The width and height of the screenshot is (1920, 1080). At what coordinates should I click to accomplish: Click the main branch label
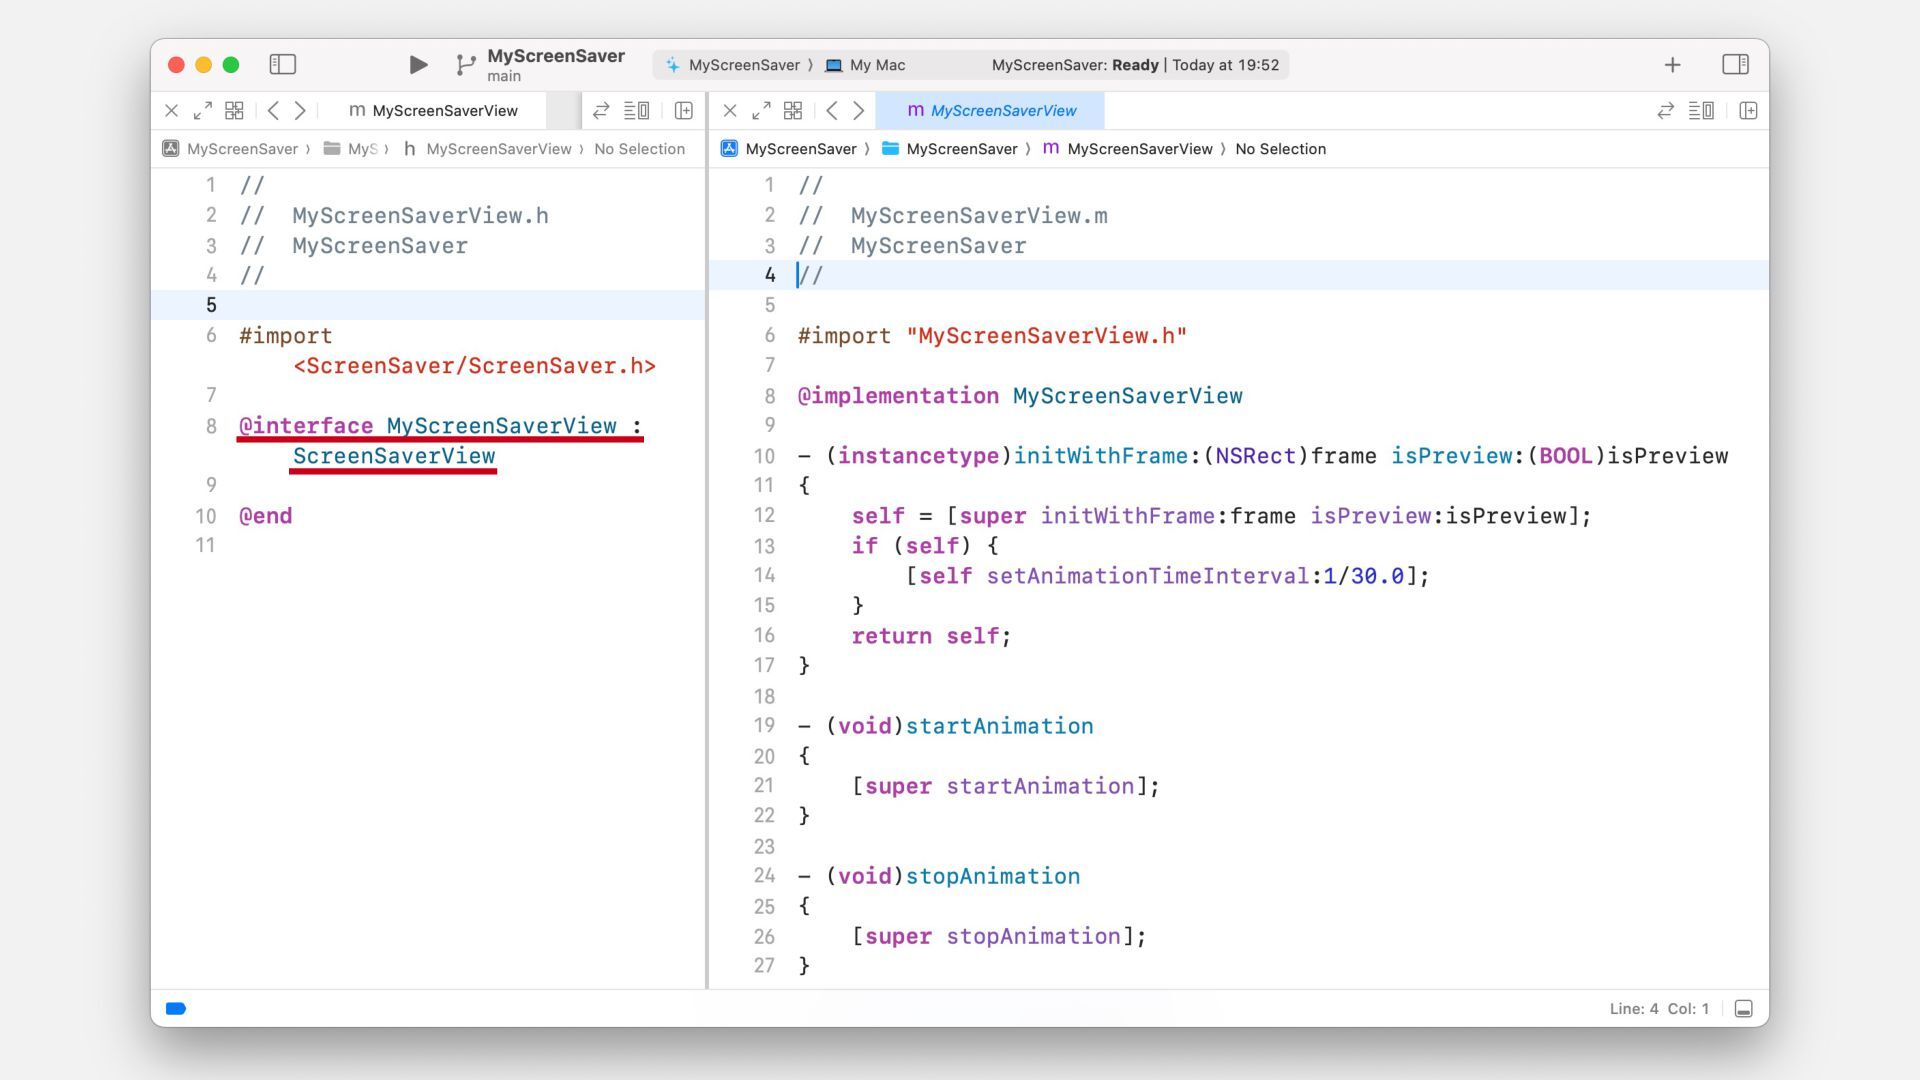point(504,77)
